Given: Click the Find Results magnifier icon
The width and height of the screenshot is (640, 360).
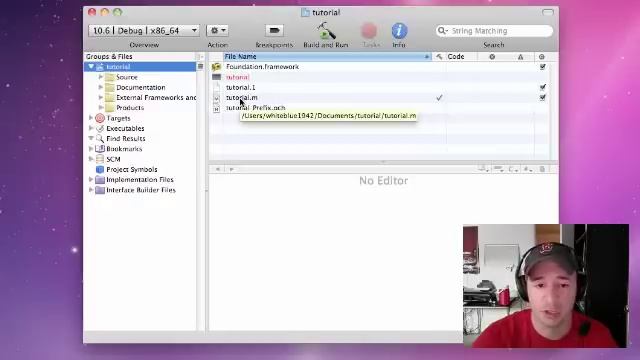Looking at the screenshot, I should click(x=100, y=139).
